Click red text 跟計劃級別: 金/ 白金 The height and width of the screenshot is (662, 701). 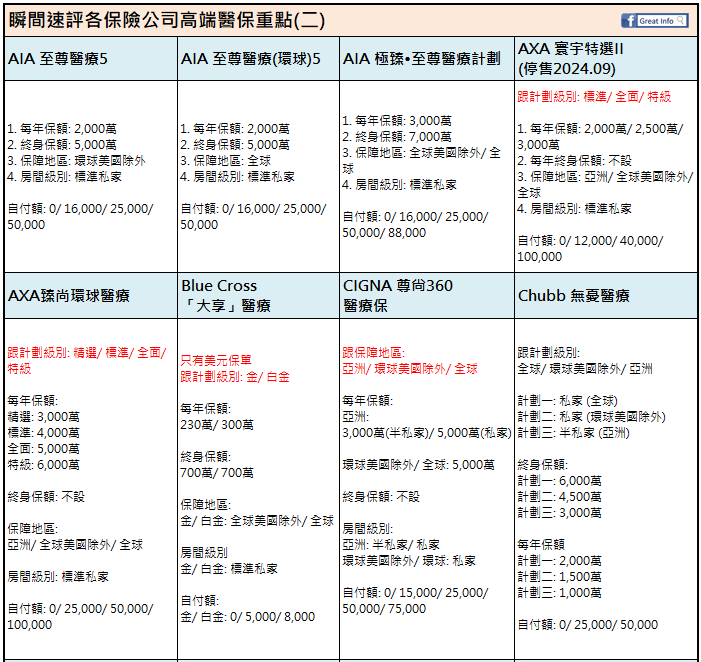[235, 376]
